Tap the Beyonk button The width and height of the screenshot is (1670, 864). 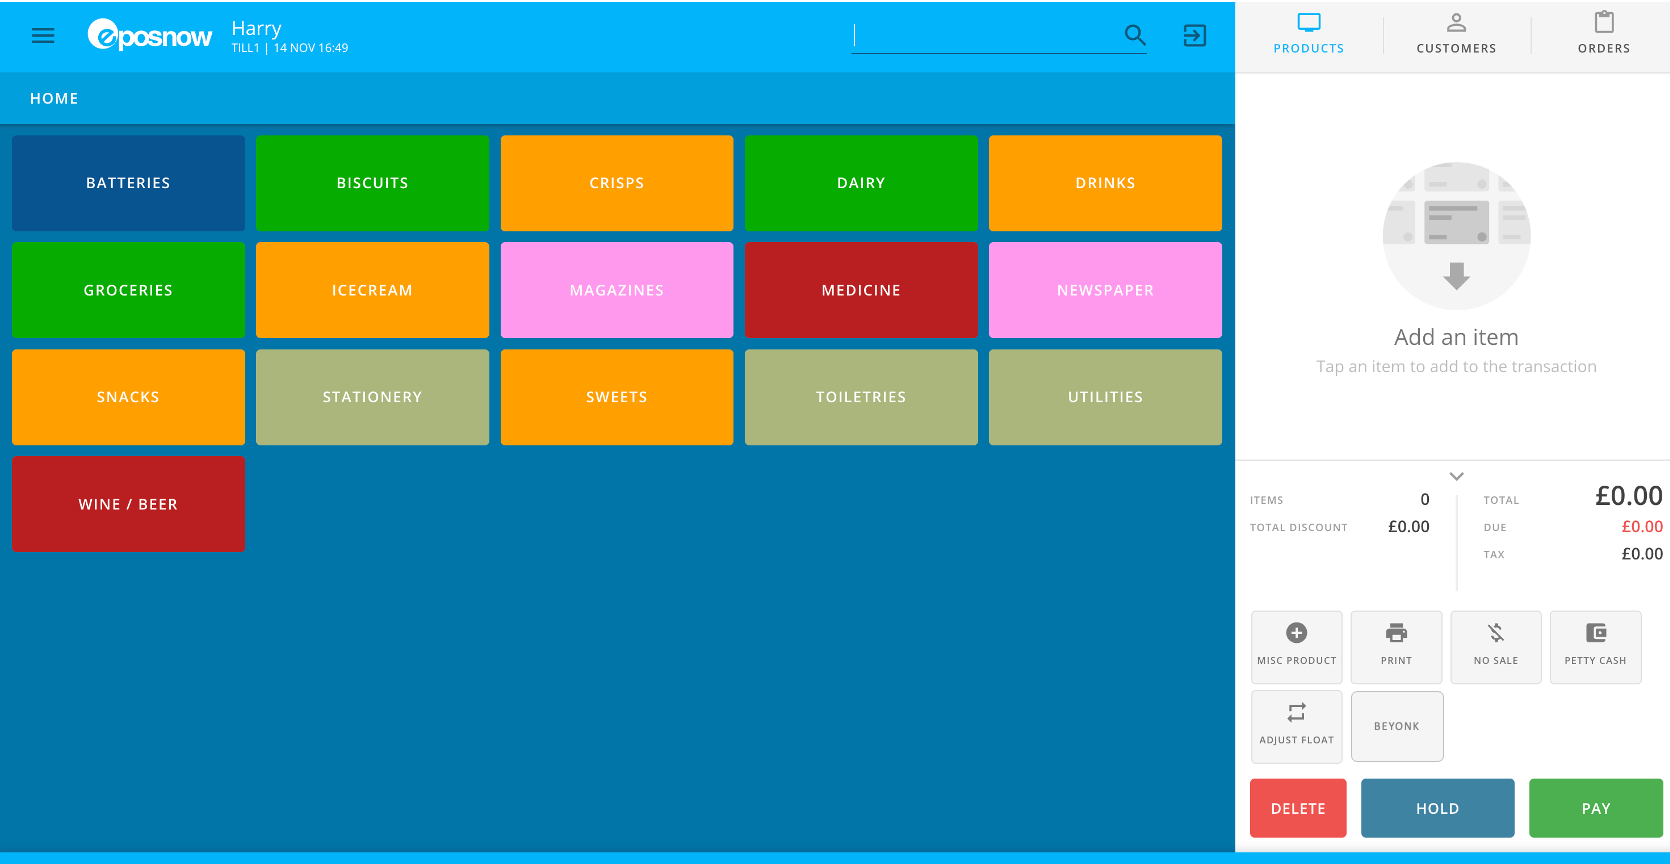point(1396,726)
